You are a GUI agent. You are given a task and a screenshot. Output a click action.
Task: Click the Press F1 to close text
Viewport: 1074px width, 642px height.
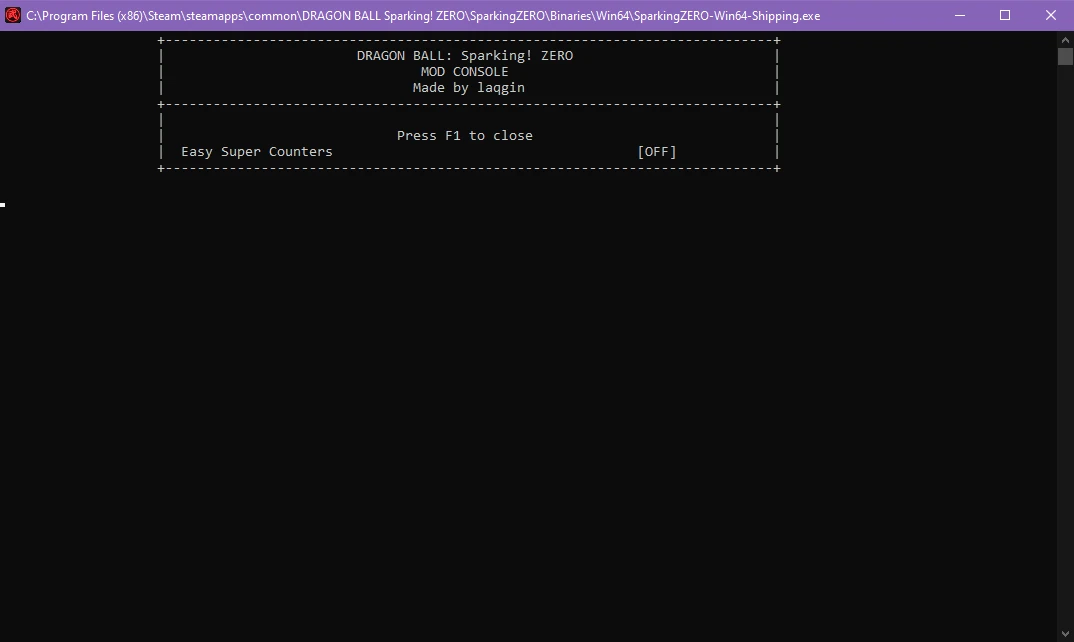[x=464, y=136]
